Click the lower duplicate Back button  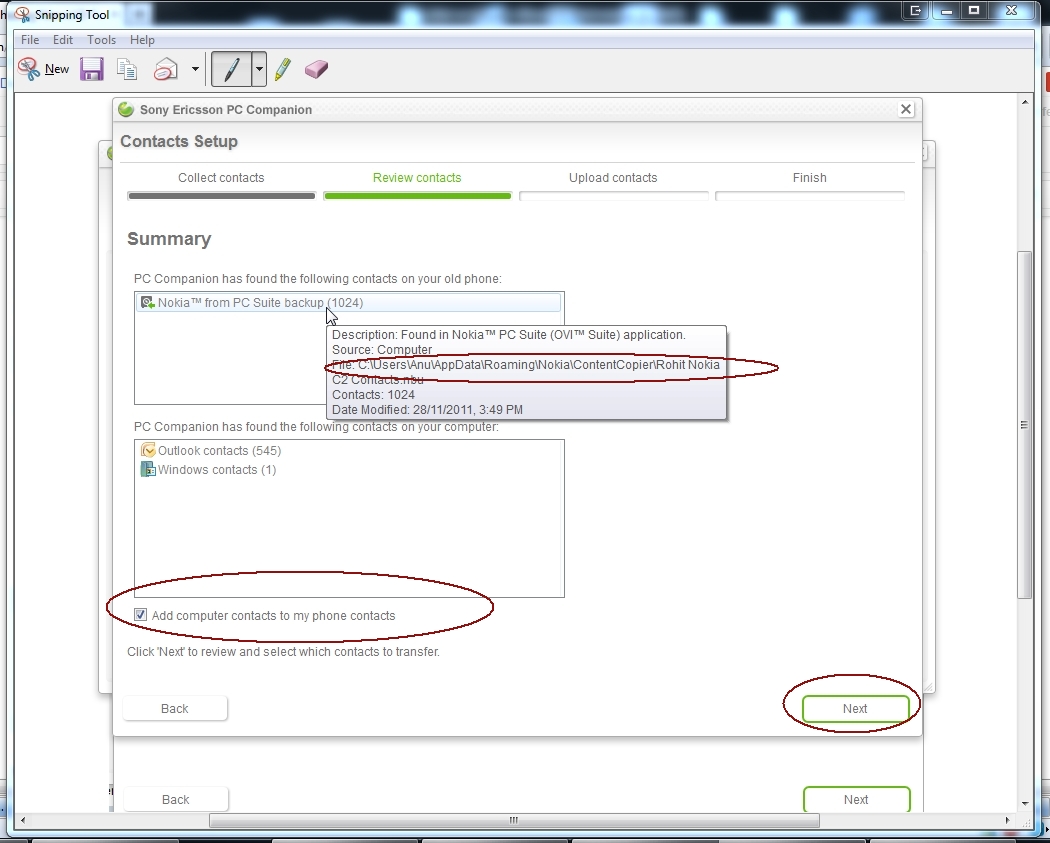click(175, 799)
